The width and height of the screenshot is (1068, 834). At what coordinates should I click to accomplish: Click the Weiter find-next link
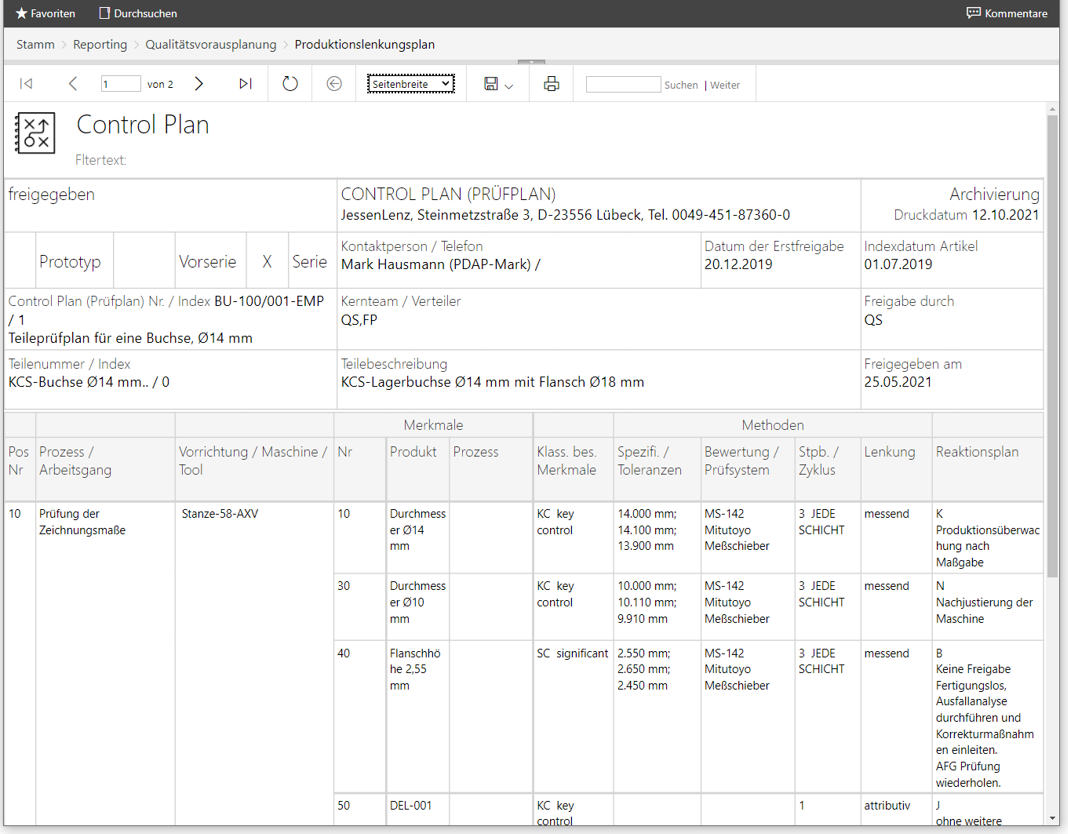pos(725,85)
